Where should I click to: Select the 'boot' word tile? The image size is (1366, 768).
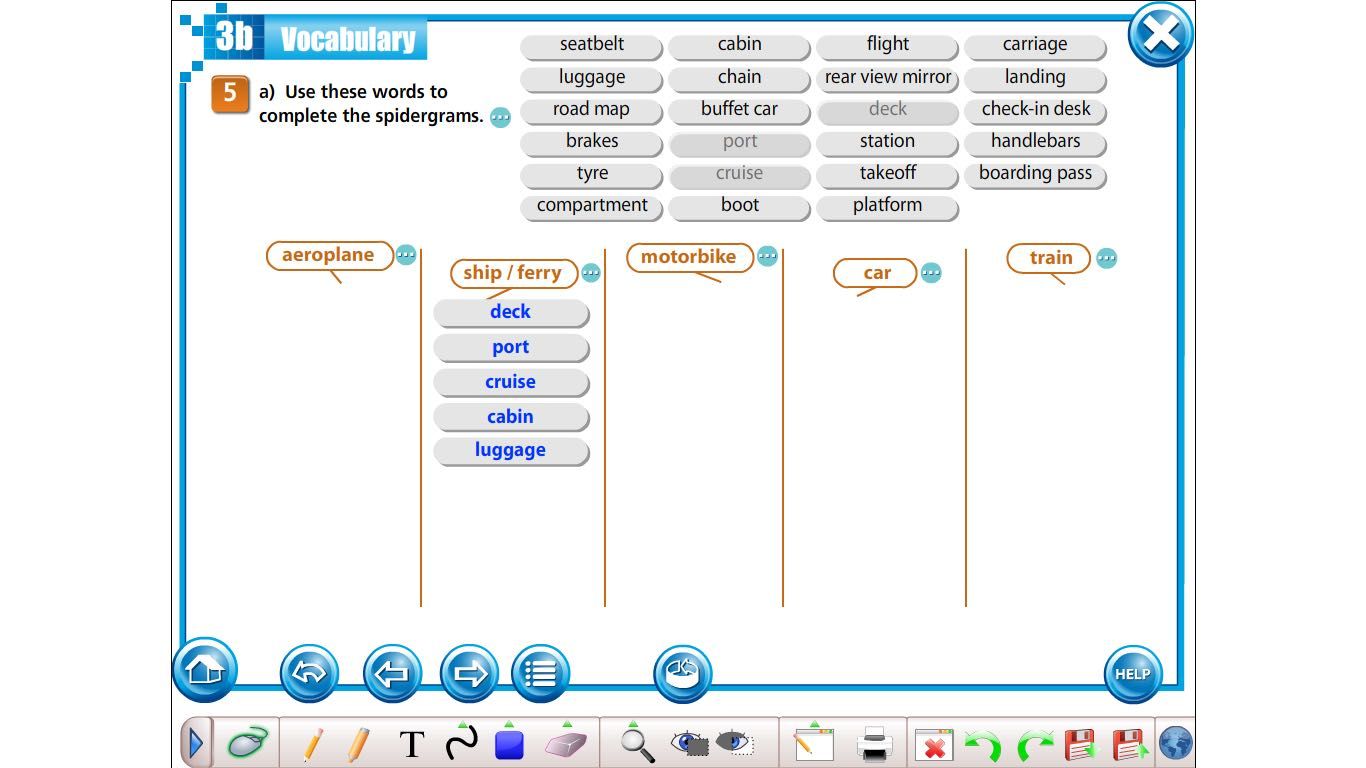[x=739, y=206]
